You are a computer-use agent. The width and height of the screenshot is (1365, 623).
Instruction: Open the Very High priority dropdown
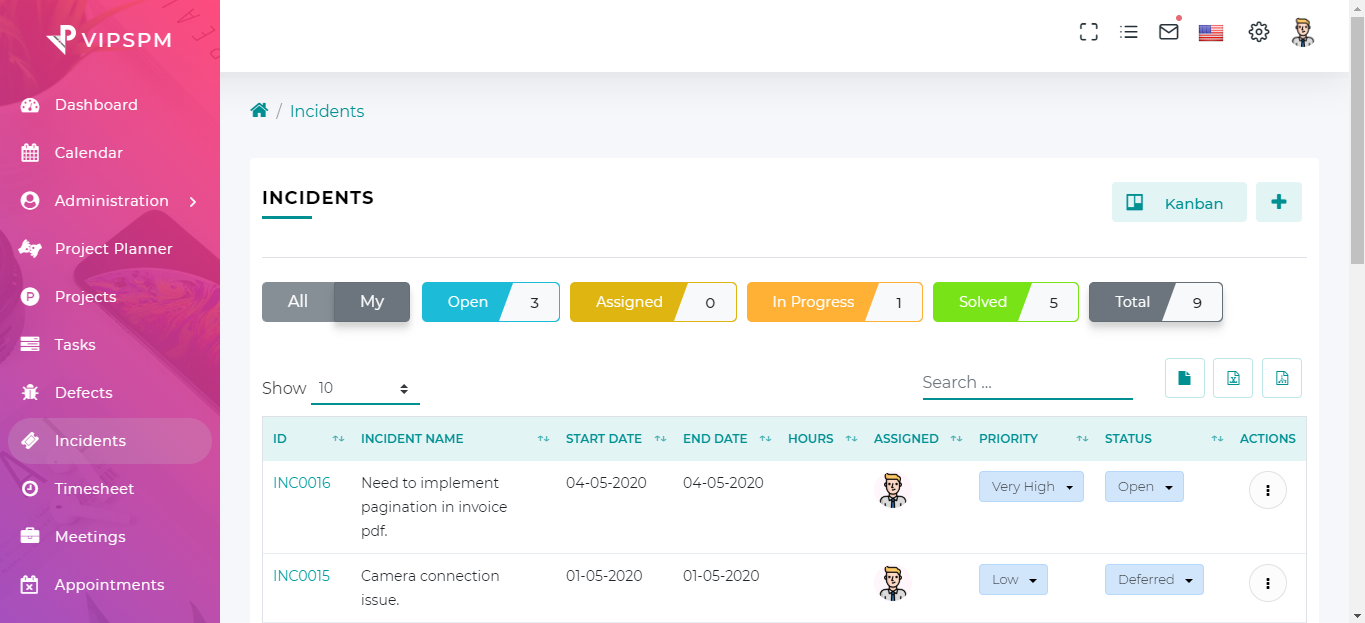point(1031,487)
